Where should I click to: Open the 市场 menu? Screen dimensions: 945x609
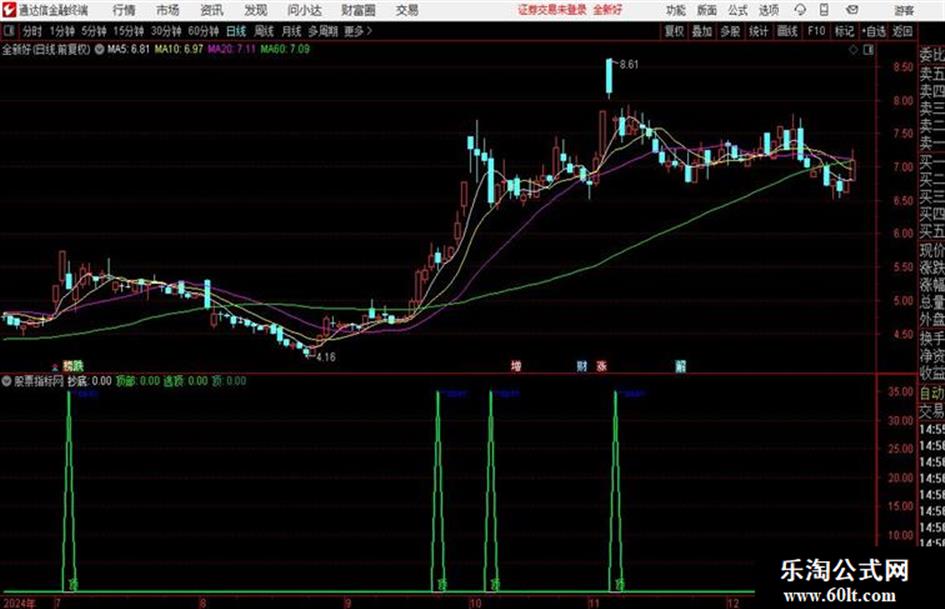tap(168, 10)
